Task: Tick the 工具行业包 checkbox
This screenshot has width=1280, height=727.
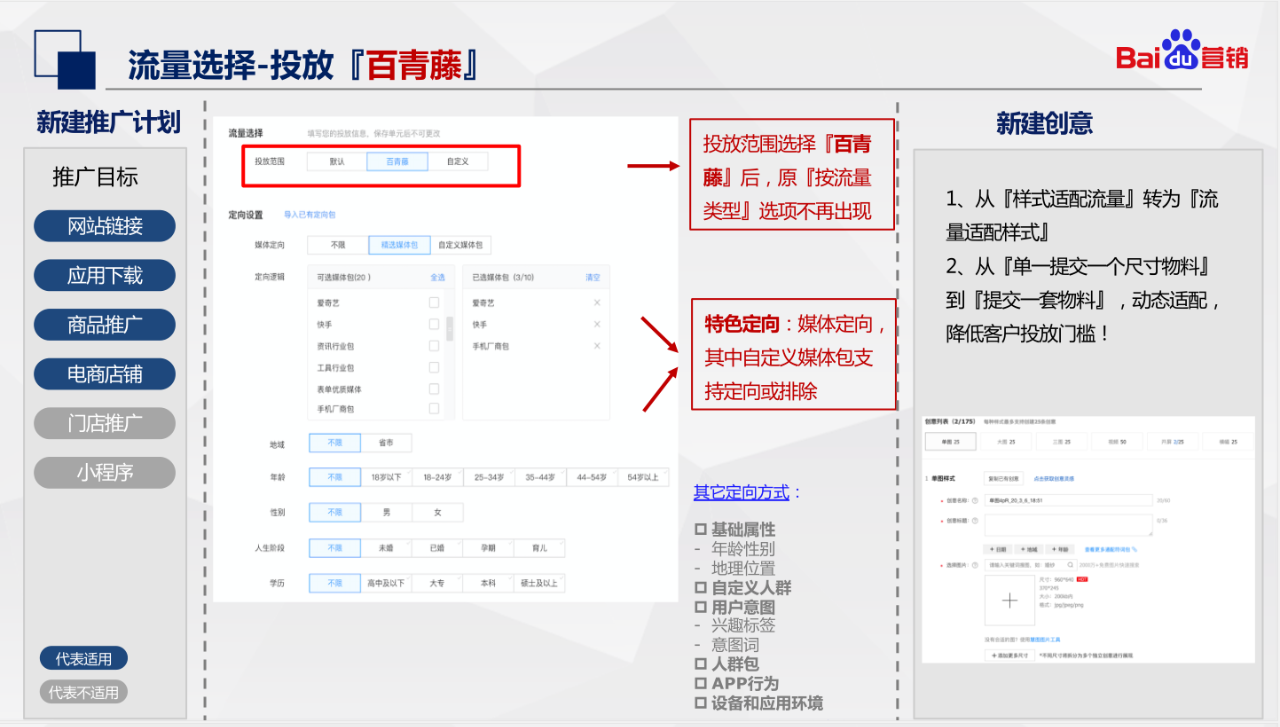Action: coord(434,367)
